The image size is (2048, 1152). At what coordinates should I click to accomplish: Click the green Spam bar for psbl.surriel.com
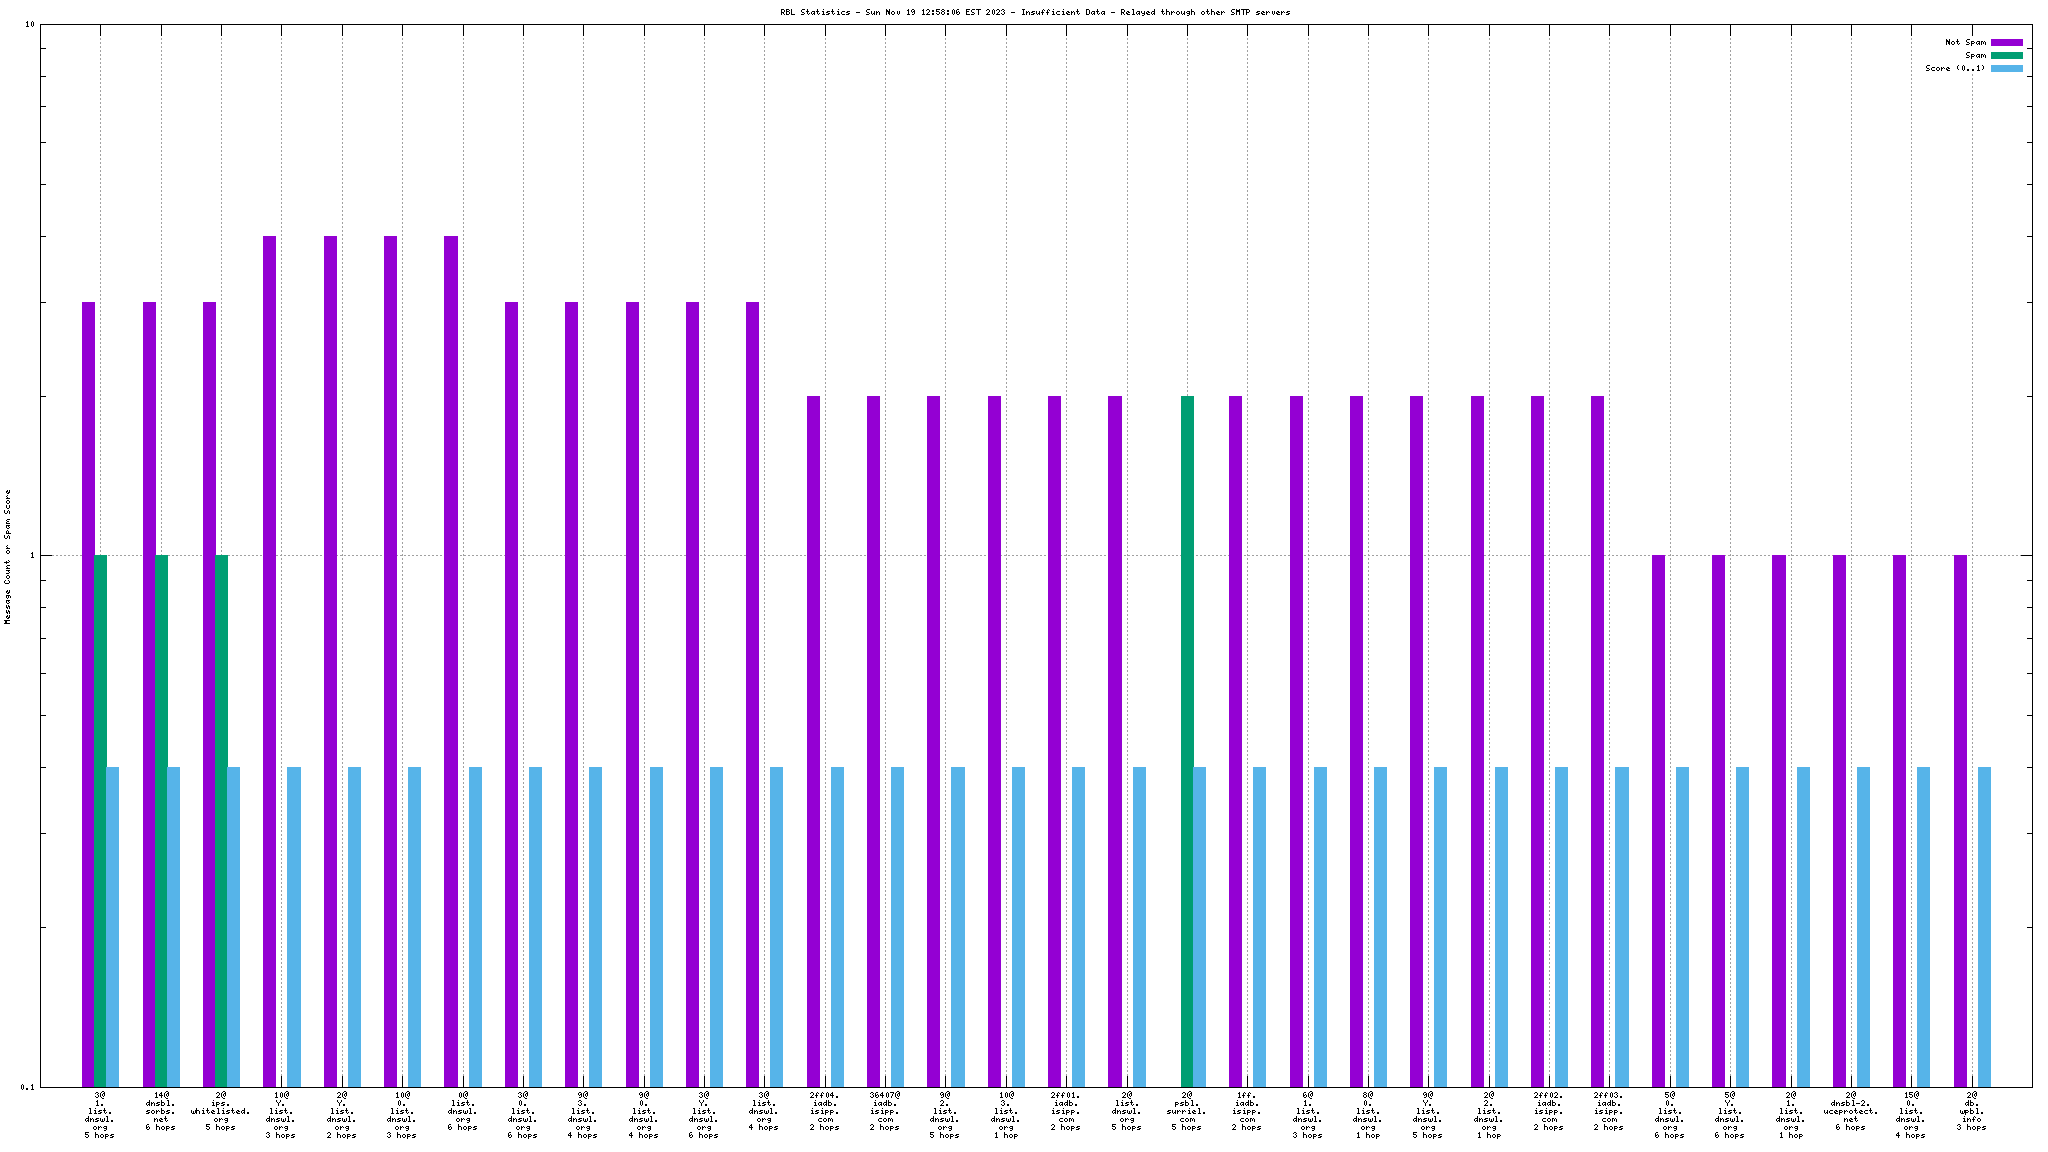coord(1187,740)
